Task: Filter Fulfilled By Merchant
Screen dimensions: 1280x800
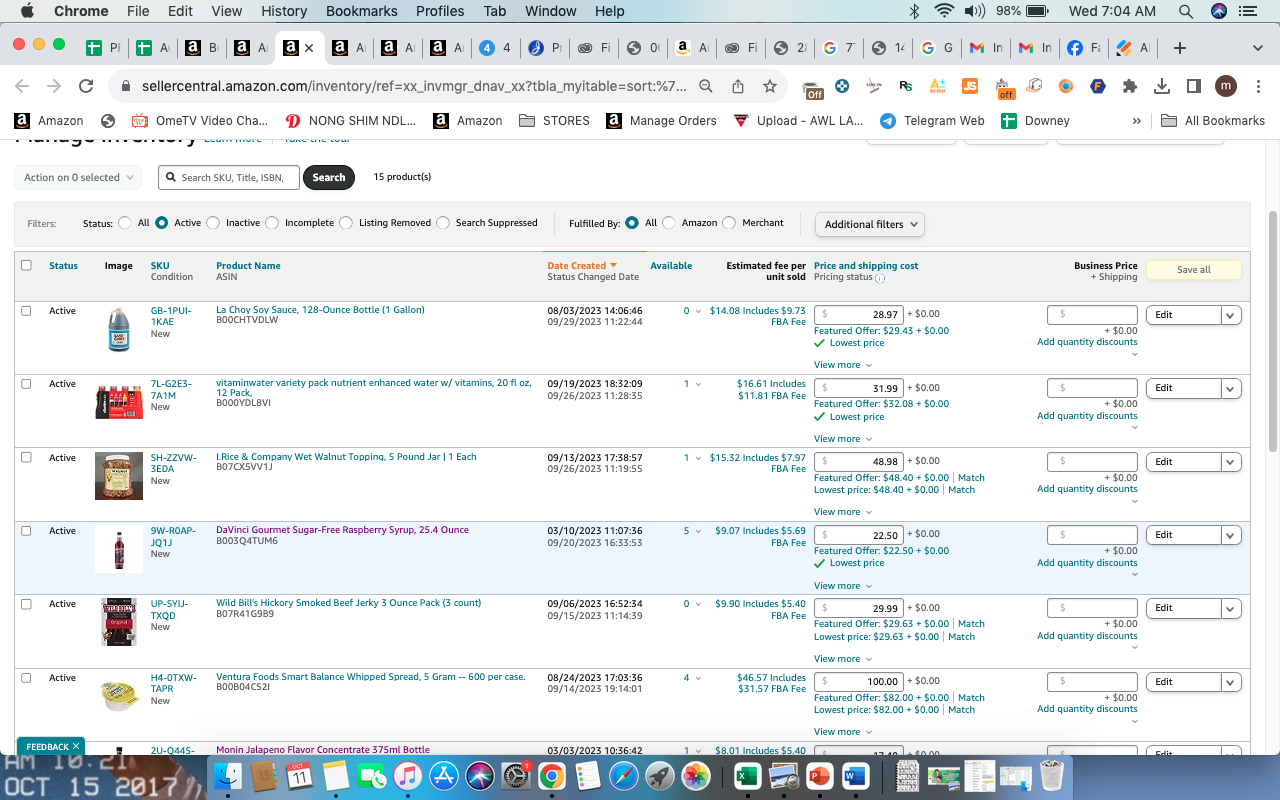Action: point(729,223)
